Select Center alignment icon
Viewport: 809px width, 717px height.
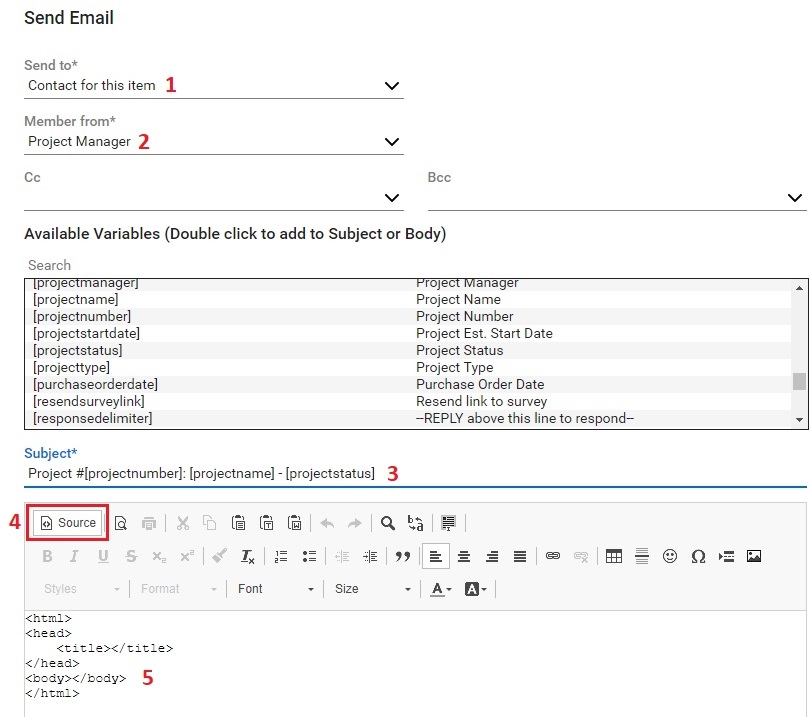tap(464, 556)
